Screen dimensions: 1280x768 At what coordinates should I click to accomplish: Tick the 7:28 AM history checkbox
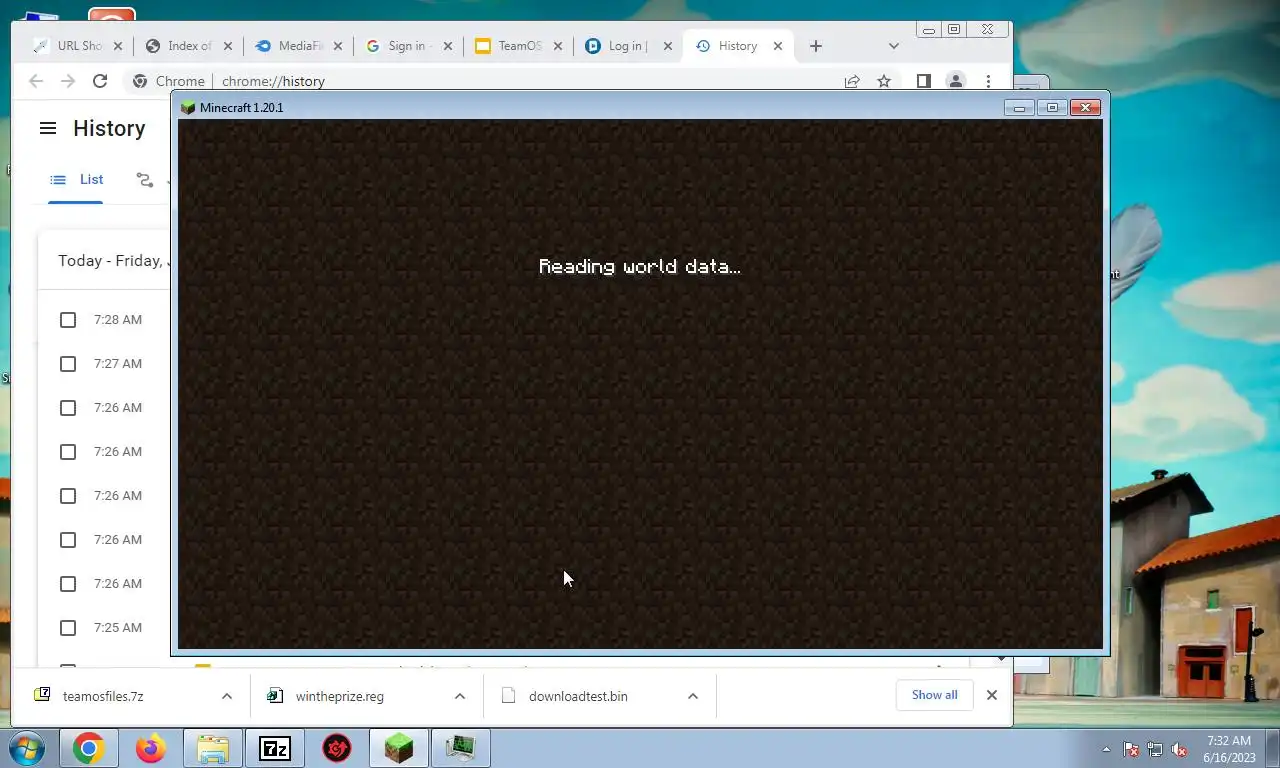[x=68, y=320]
